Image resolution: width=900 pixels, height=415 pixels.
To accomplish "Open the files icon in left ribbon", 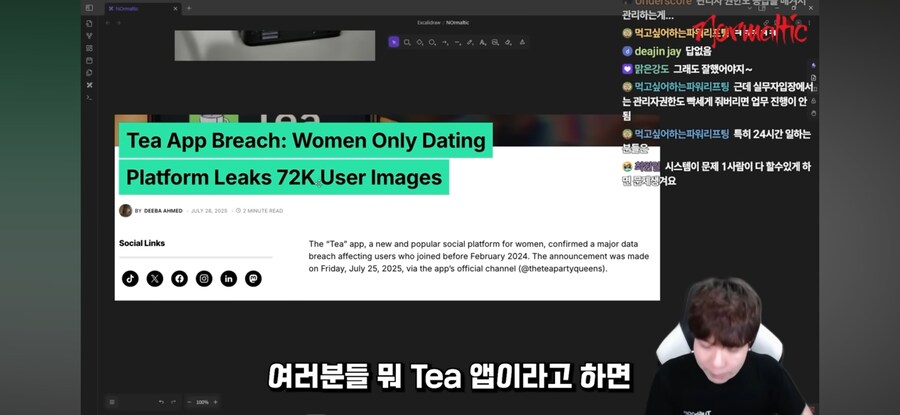I will (89, 24).
